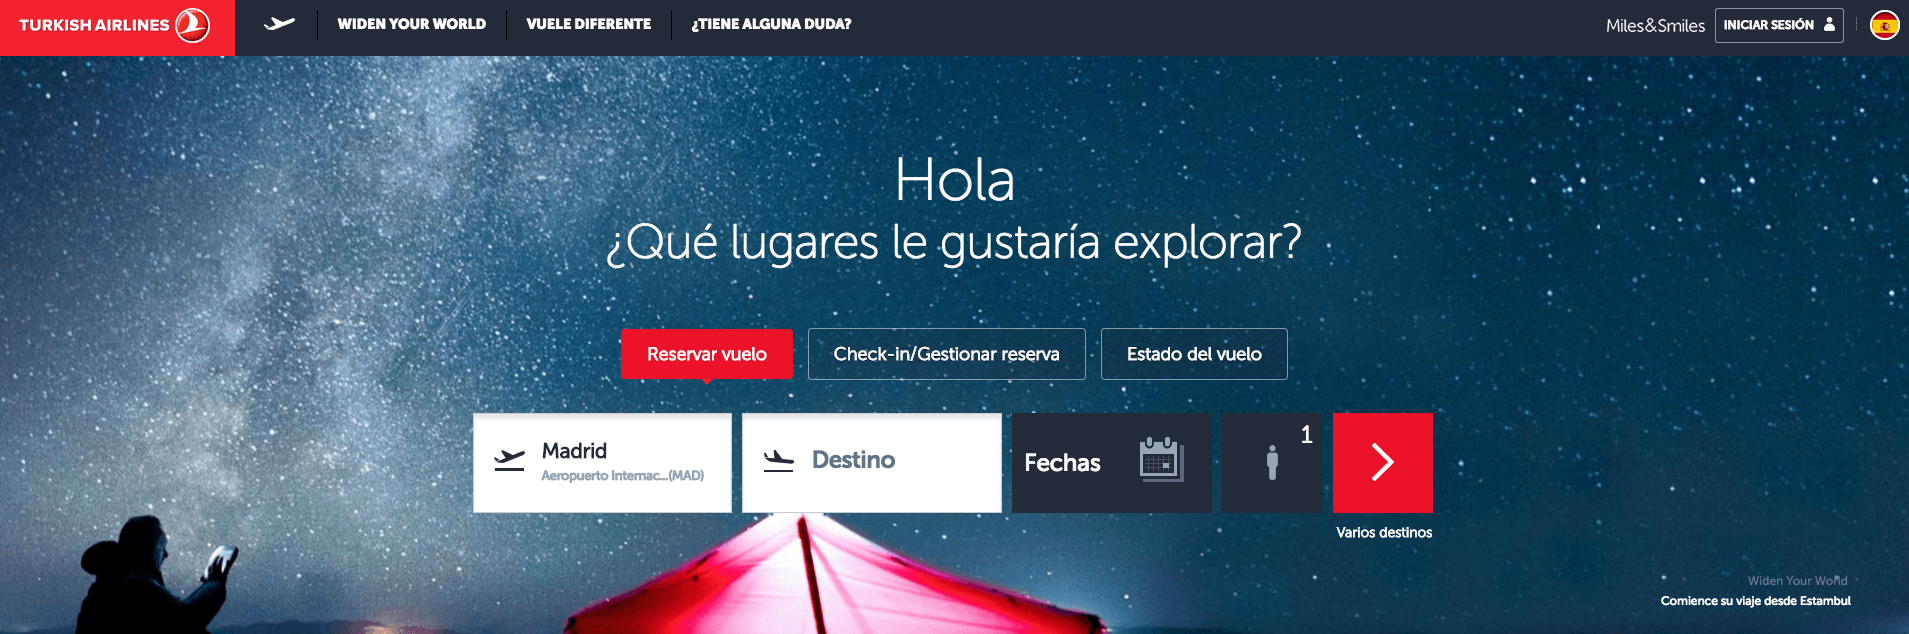Click the Varios destinos link
The width and height of the screenshot is (1909, 634).
click(1384, 532)
